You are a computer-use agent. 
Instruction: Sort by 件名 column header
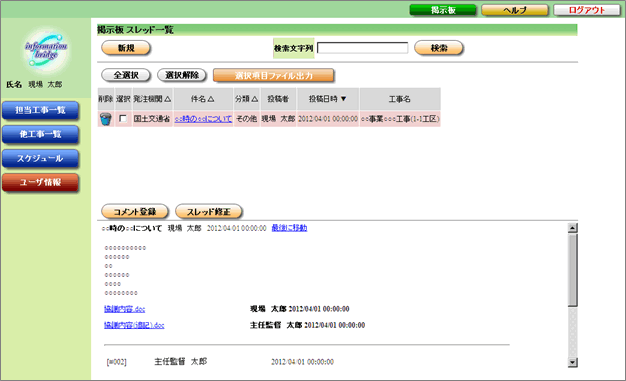[x=203, y=99]
